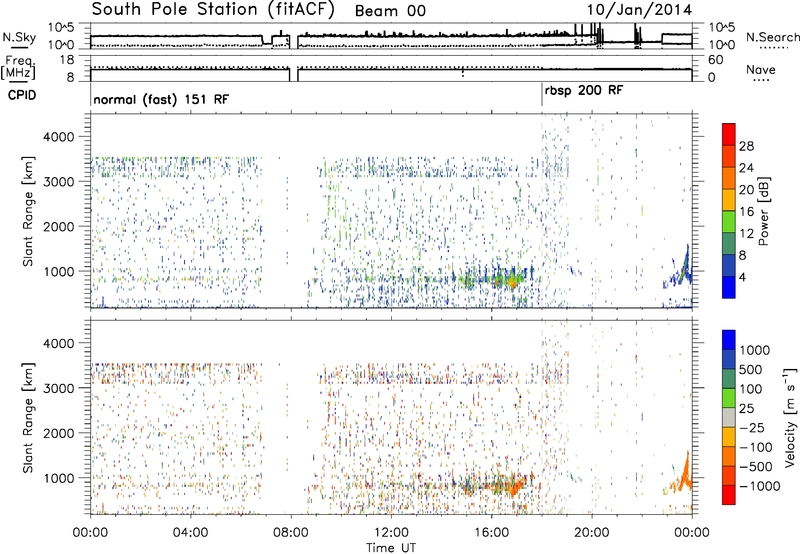Screen dimensions: 800x554
Task: Click the "2000" tick of the velocity panel
Action: click(x=61, y=433)
